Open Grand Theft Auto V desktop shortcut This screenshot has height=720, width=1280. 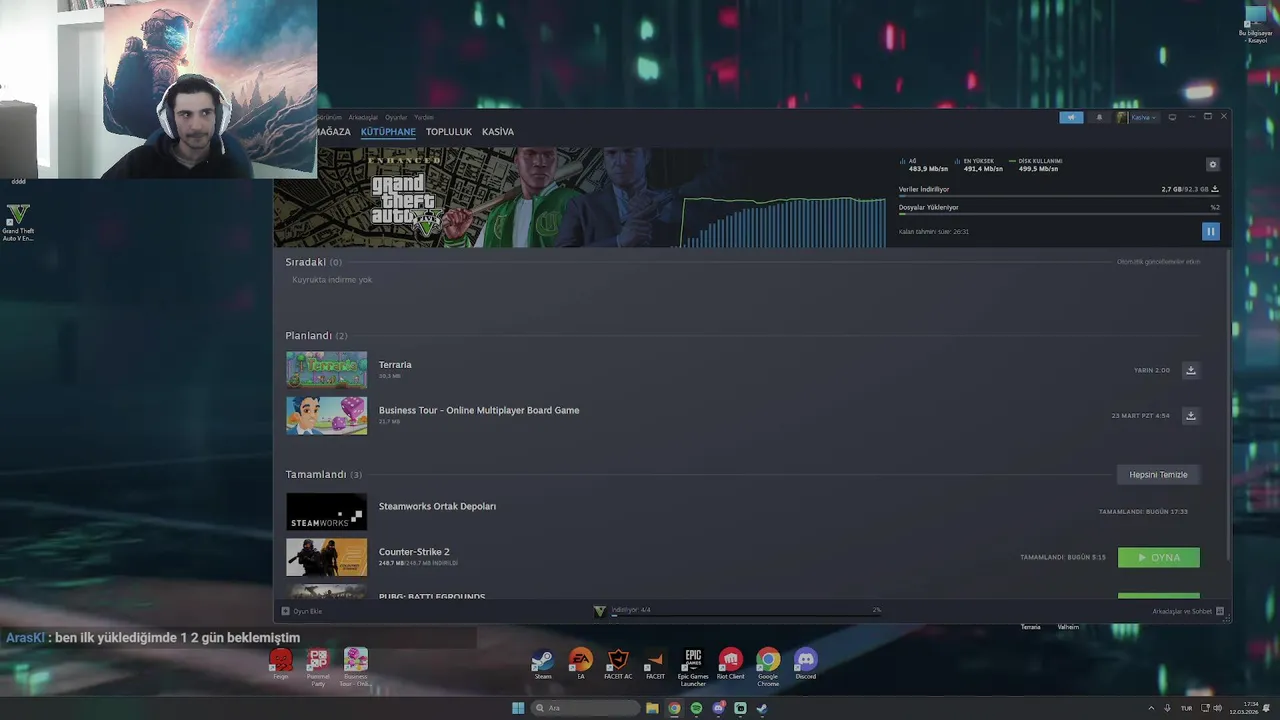[x=18, y=222]
